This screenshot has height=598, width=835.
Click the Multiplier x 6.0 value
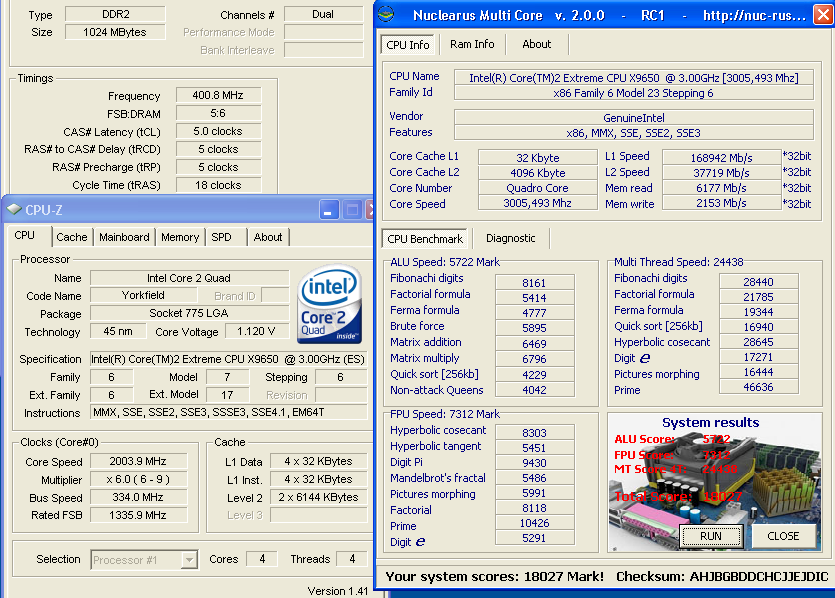tap(138, 479)
